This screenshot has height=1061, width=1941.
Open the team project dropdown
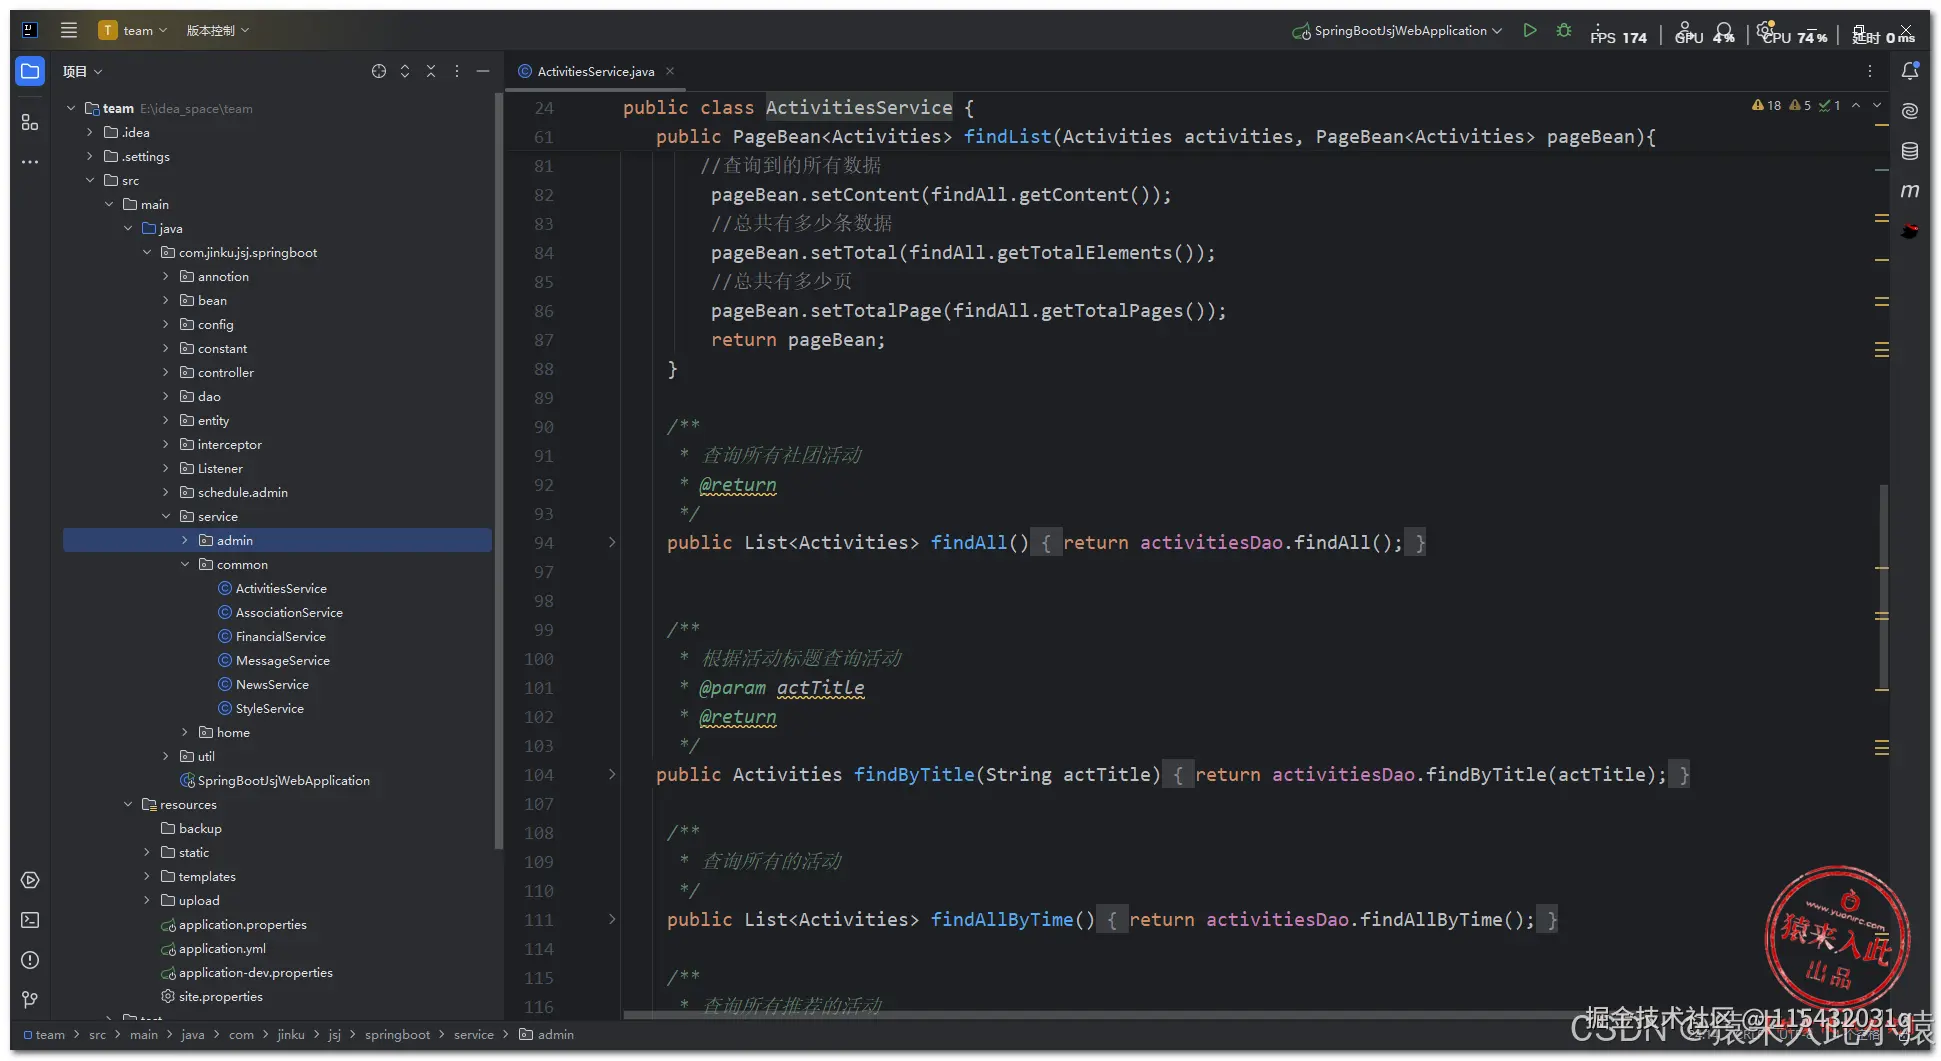pyautogui.click(x=133, y=30)
